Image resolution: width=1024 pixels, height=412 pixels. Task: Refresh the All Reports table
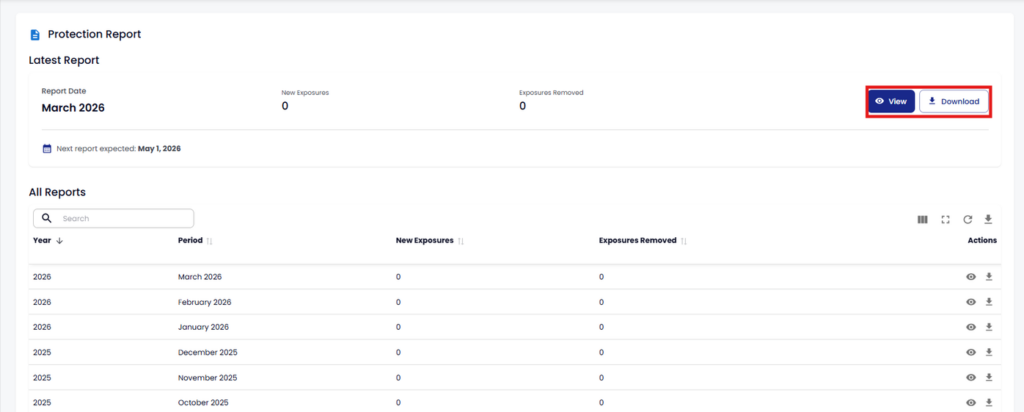[x=968, y=219]
